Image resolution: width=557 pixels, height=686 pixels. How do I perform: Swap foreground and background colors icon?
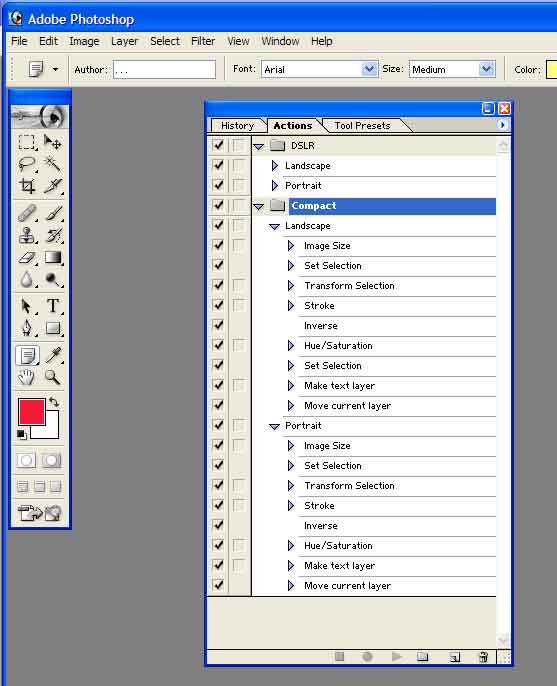click(x=54, y=402)
